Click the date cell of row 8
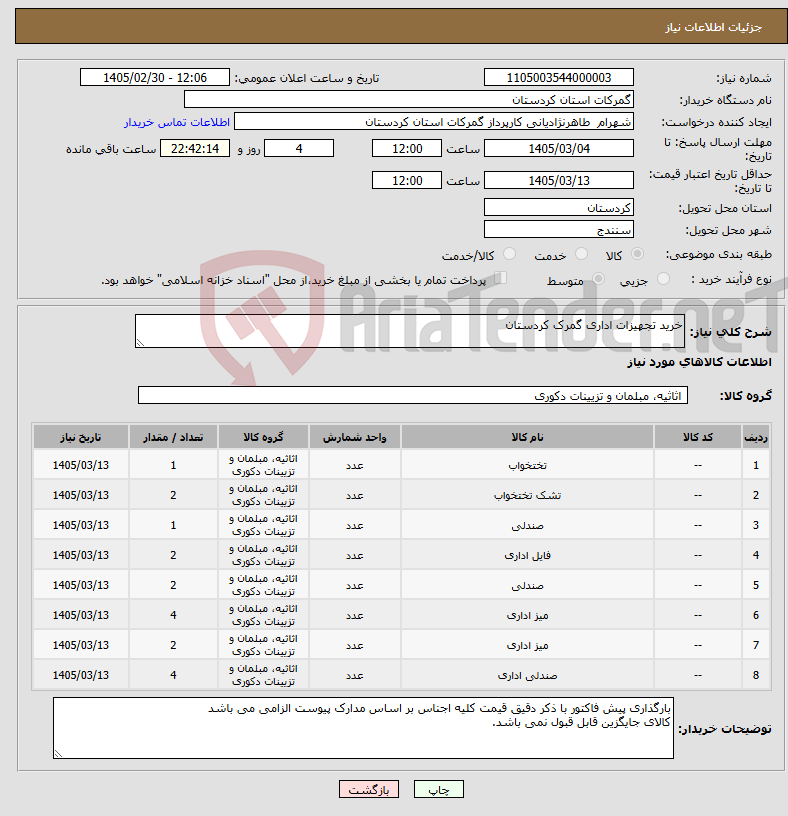 tap(81, 675)
